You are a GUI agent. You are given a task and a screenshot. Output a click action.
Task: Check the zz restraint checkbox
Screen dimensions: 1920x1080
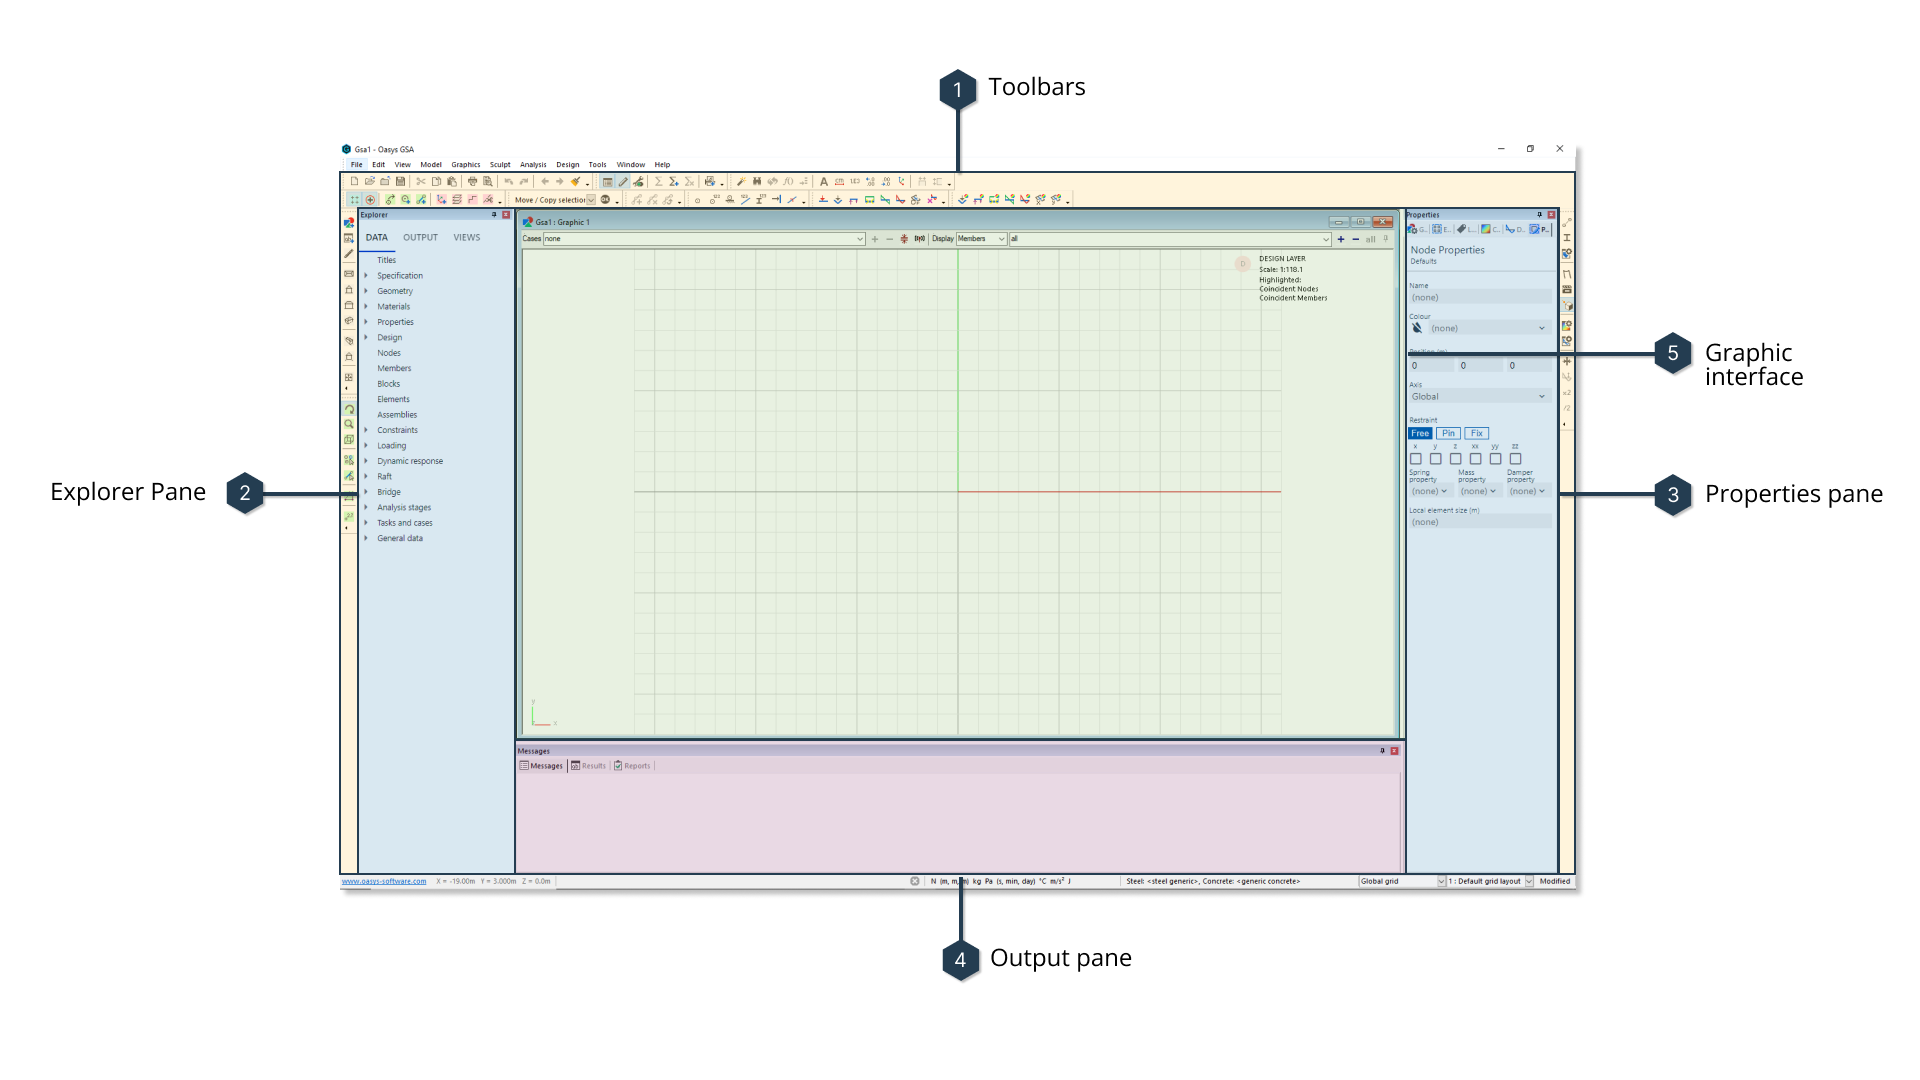(x=1516, y=458)
